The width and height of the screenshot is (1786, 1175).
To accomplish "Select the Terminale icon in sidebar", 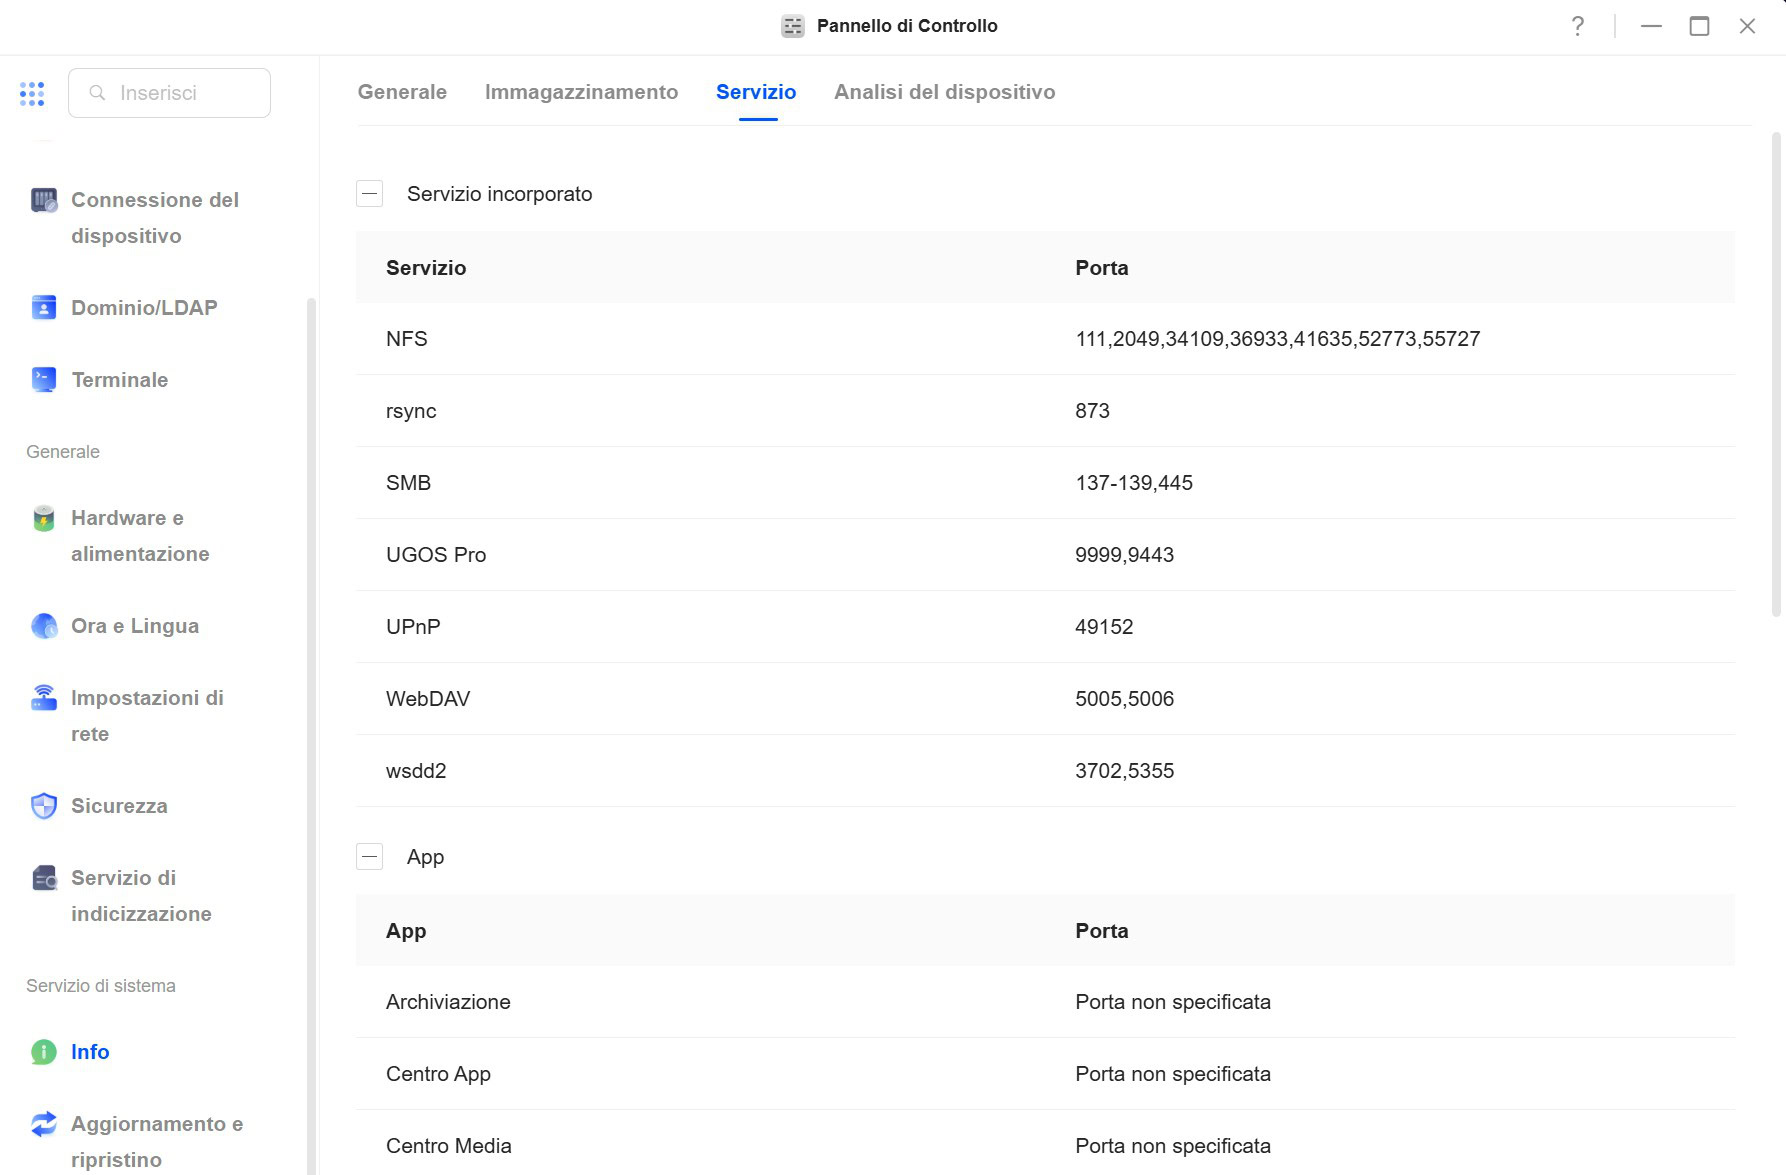I will [44, 380].
